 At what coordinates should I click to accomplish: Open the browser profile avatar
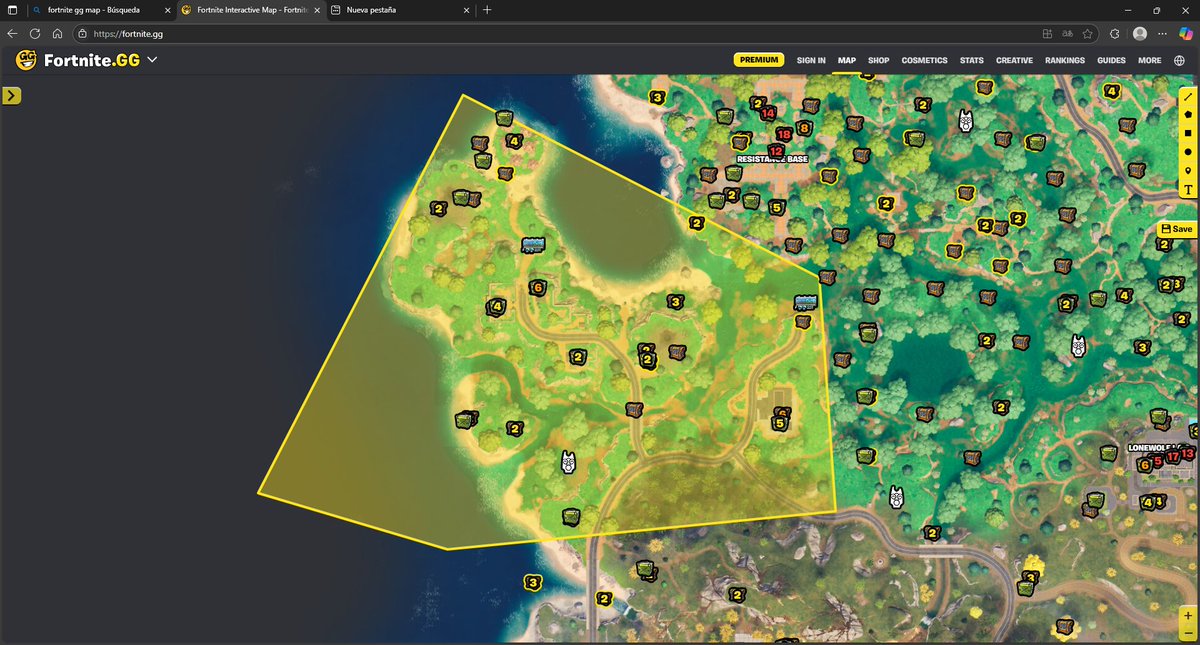pos(1140,33)
